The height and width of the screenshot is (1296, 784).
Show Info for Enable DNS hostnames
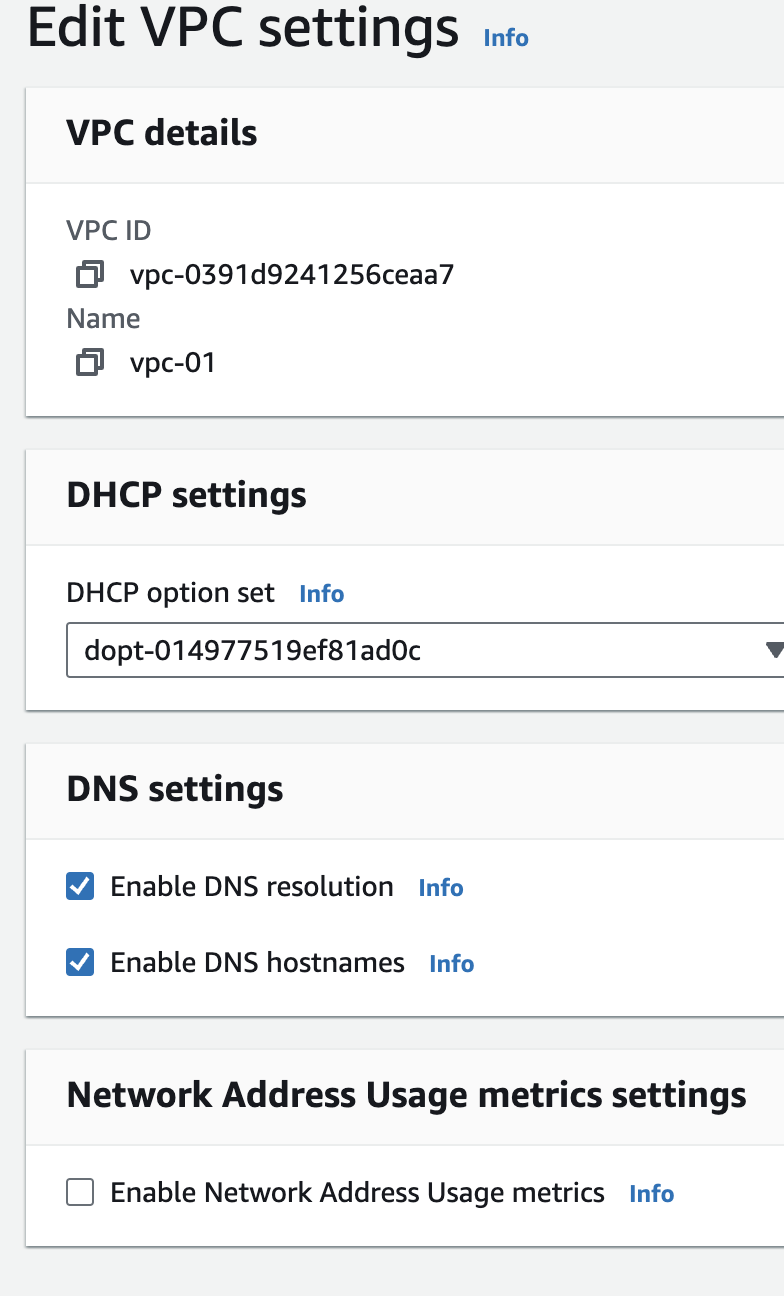[451, 964]
